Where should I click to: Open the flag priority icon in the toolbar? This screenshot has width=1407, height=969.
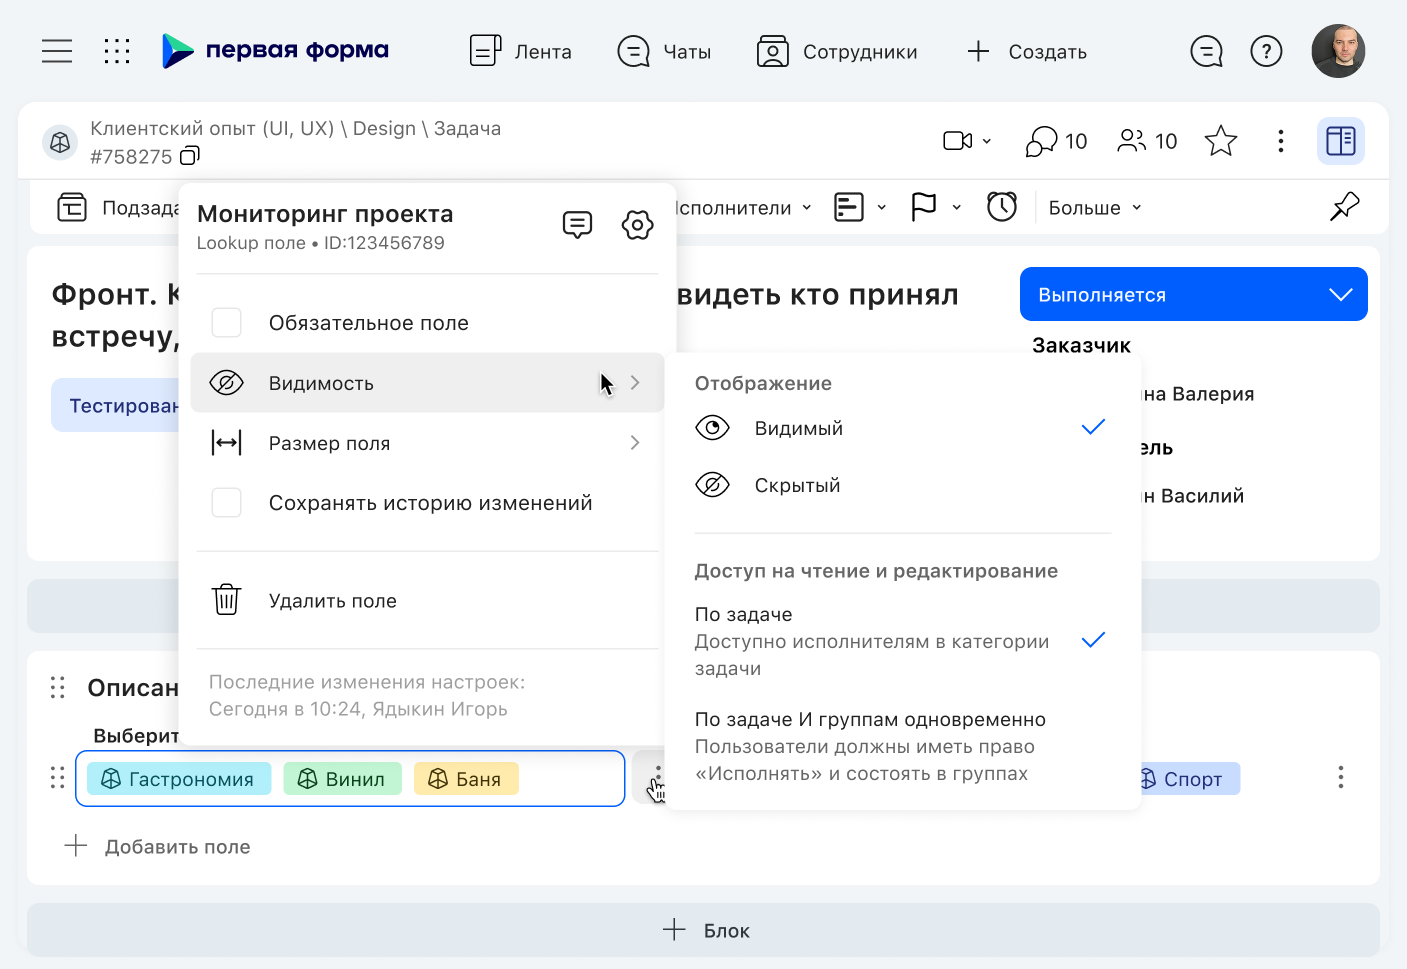(923, 206)
